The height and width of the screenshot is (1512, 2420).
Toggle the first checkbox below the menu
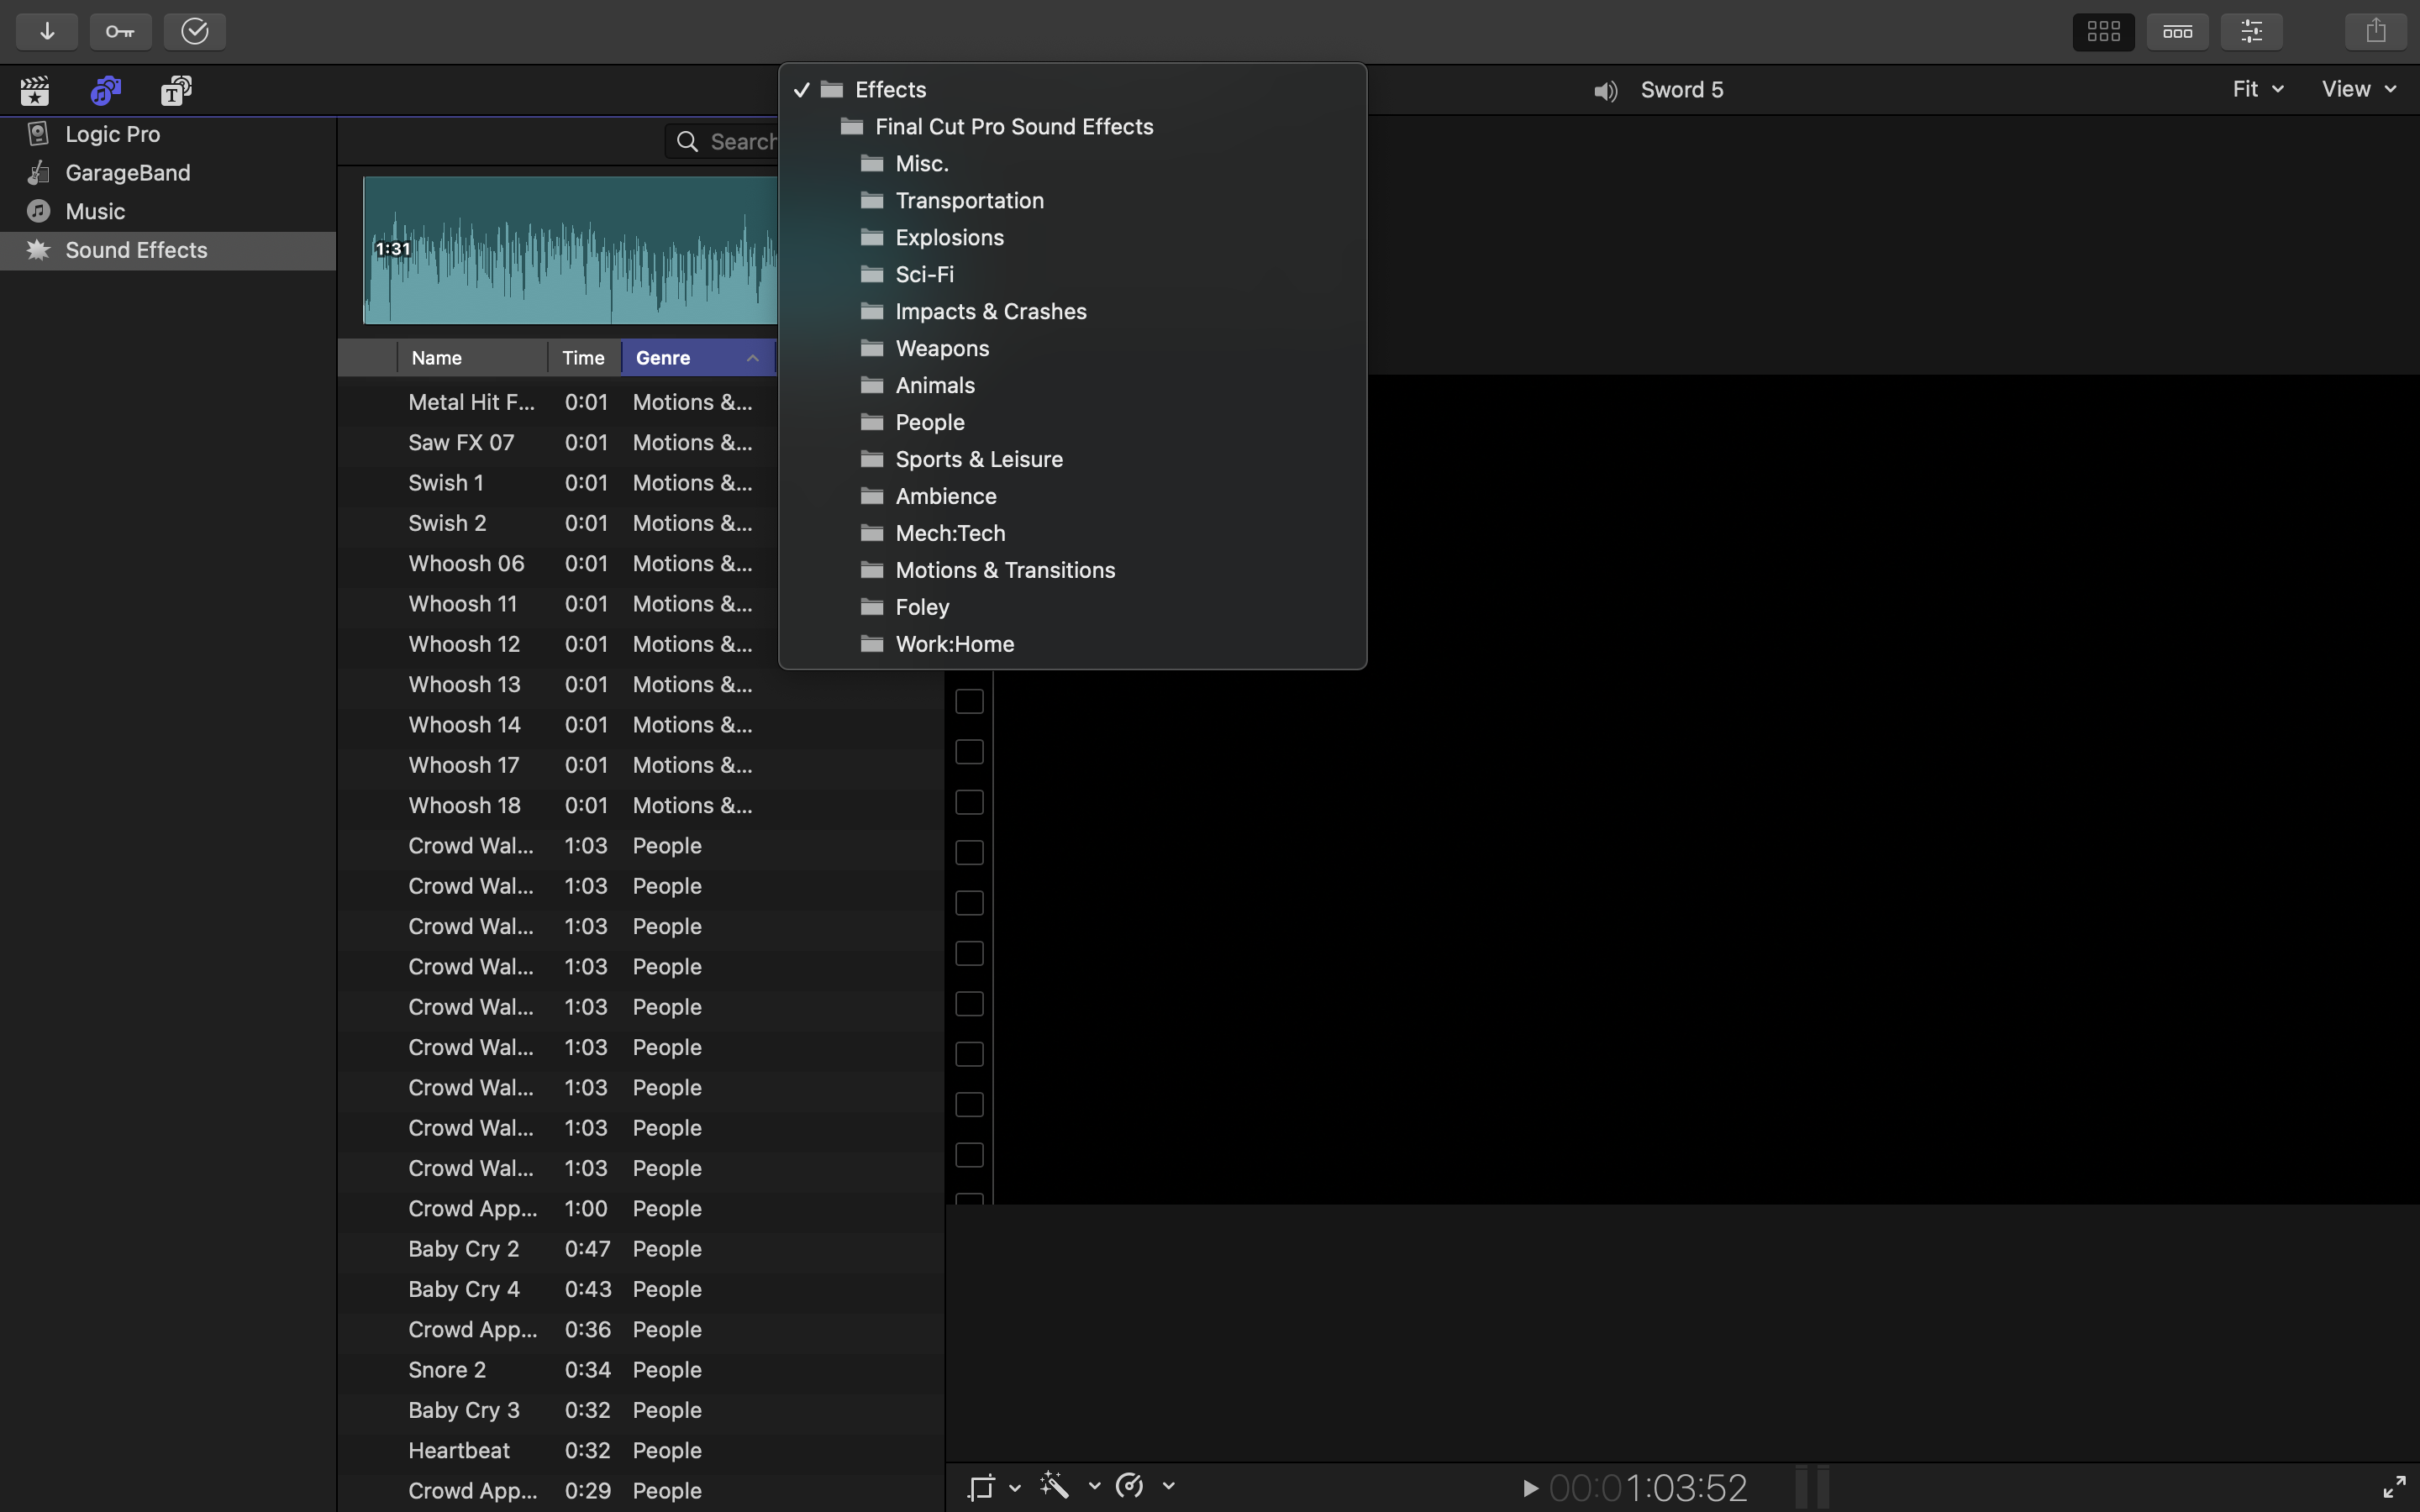969,701
